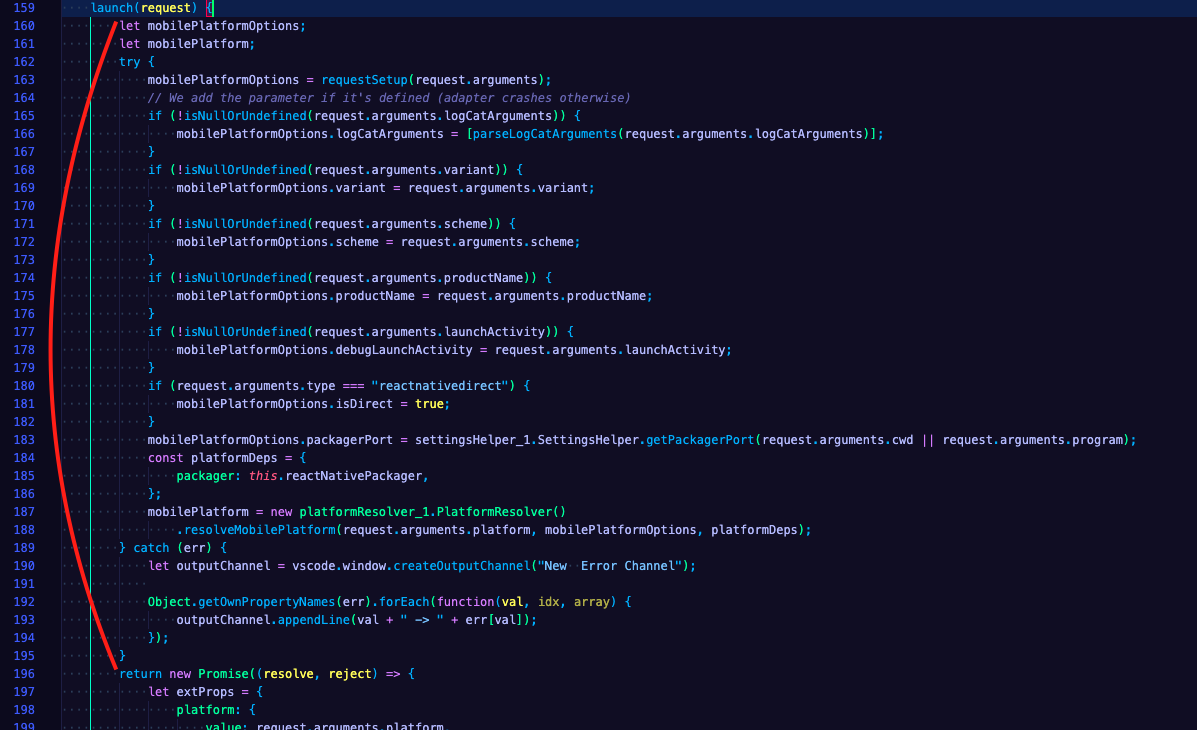Viewport: 1197px width, 730px height.
Task: Click request.arguments.cwd on line 183
Action: pos(837,440)
